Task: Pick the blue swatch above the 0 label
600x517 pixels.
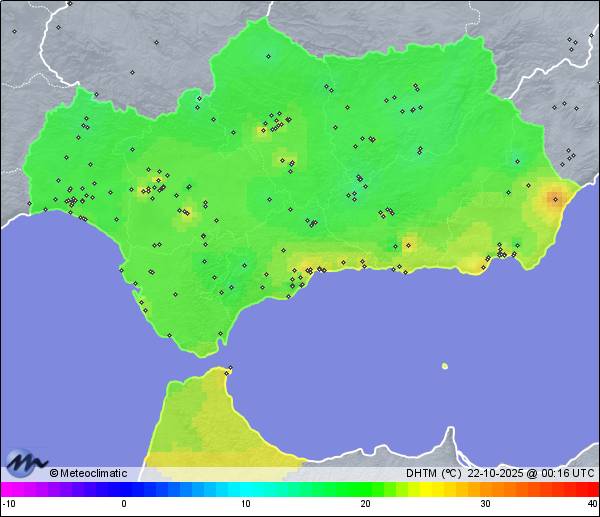Action: pos(124,489)
